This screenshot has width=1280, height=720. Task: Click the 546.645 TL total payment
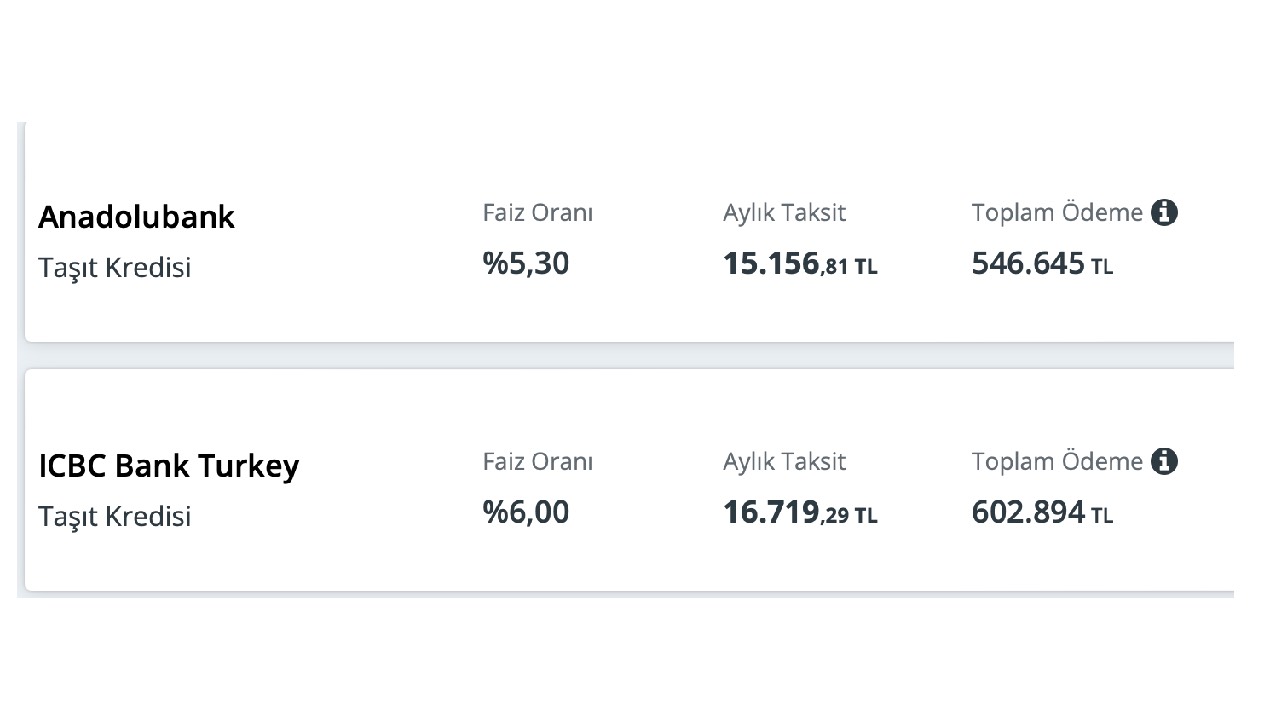point(1042,264)
